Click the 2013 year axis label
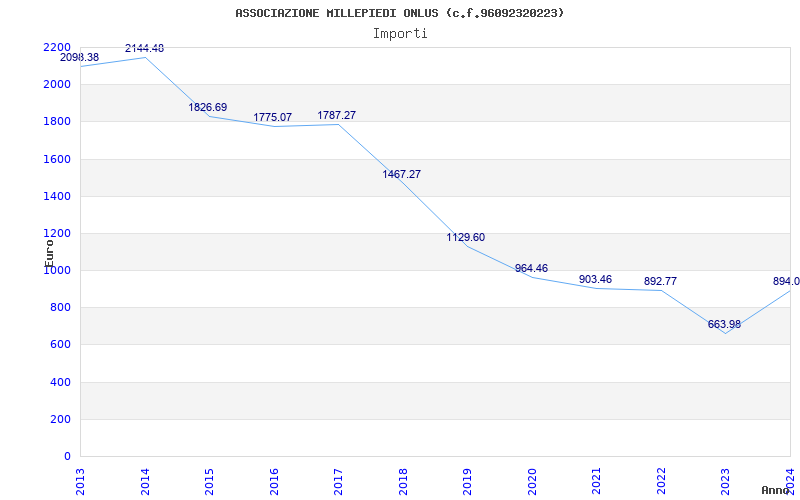The image size is (800, 500). click(80, 480)
